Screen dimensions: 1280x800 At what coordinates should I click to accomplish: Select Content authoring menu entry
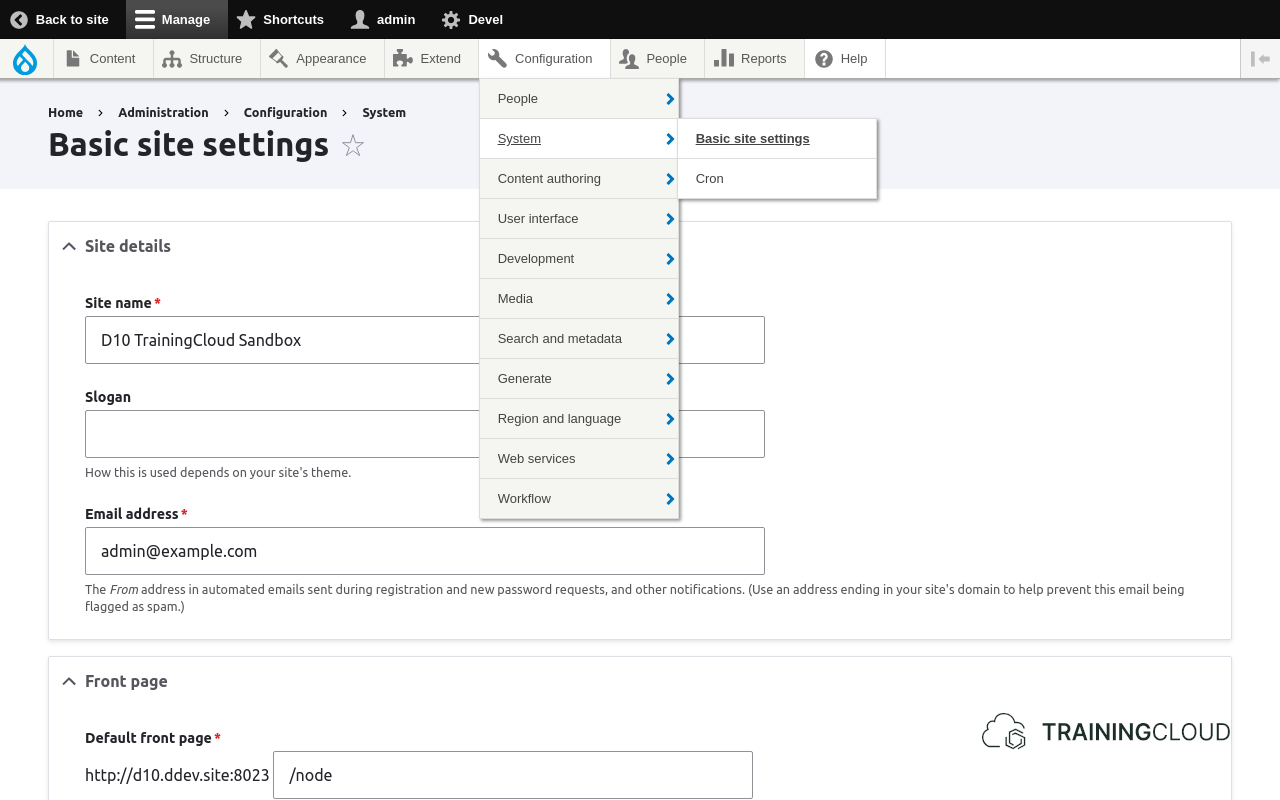click(579, 179)
